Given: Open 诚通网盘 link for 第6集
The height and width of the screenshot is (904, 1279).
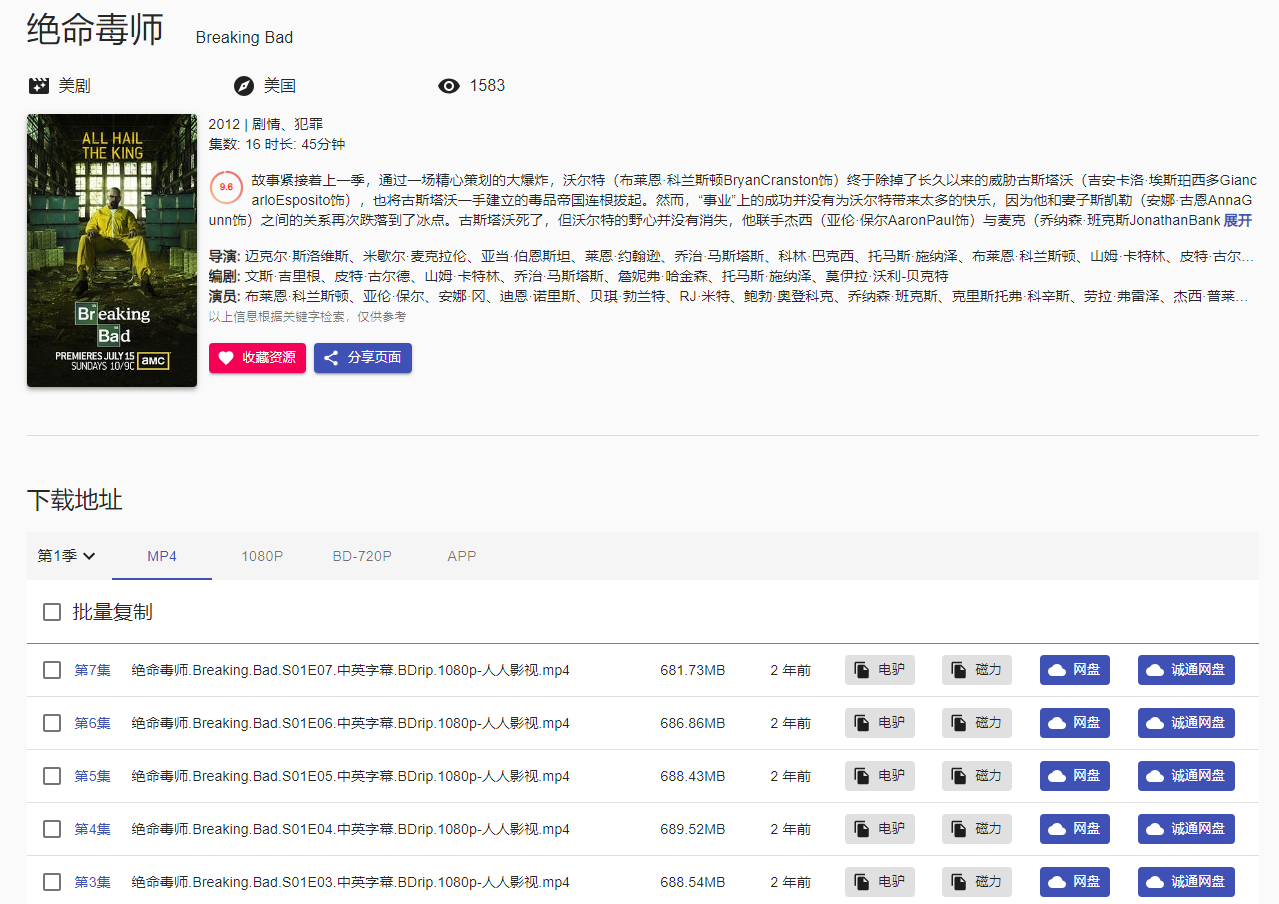Looking at the screenshot, I should click(1186, 723).
